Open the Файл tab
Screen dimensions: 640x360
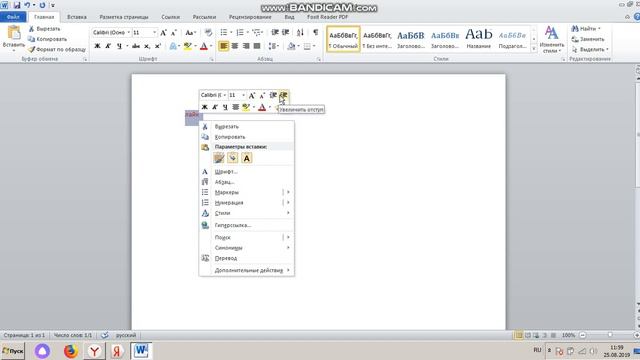click(x=13, y=17)
